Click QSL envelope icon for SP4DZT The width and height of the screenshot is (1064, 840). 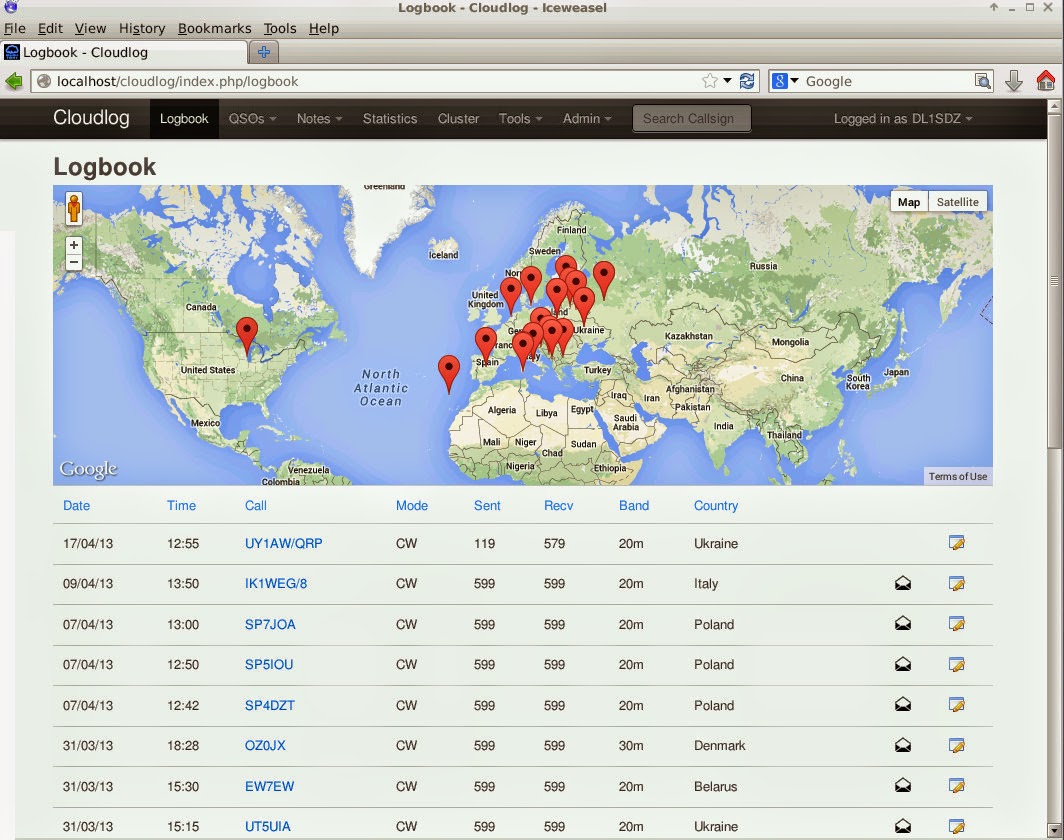(x=902, y=705)
